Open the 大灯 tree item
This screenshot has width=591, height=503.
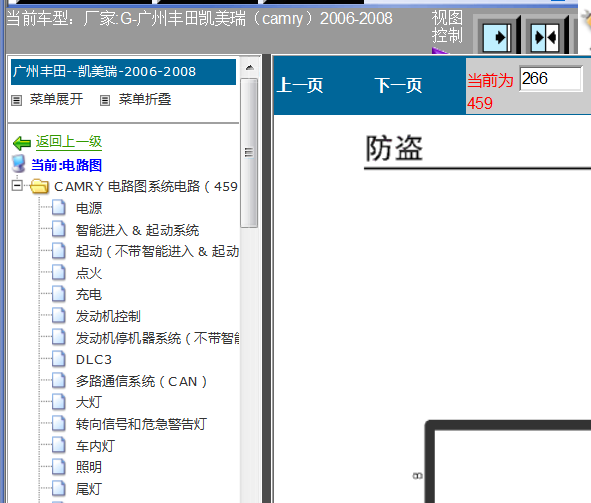coord(89,402)
